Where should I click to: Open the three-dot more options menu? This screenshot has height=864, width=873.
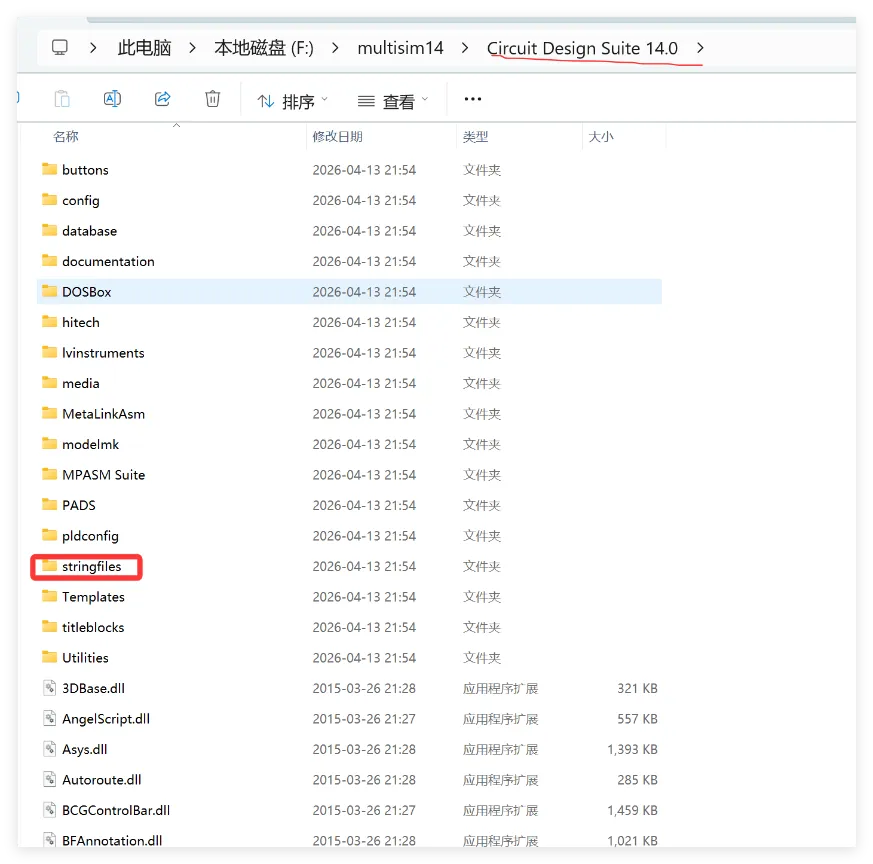473,99
